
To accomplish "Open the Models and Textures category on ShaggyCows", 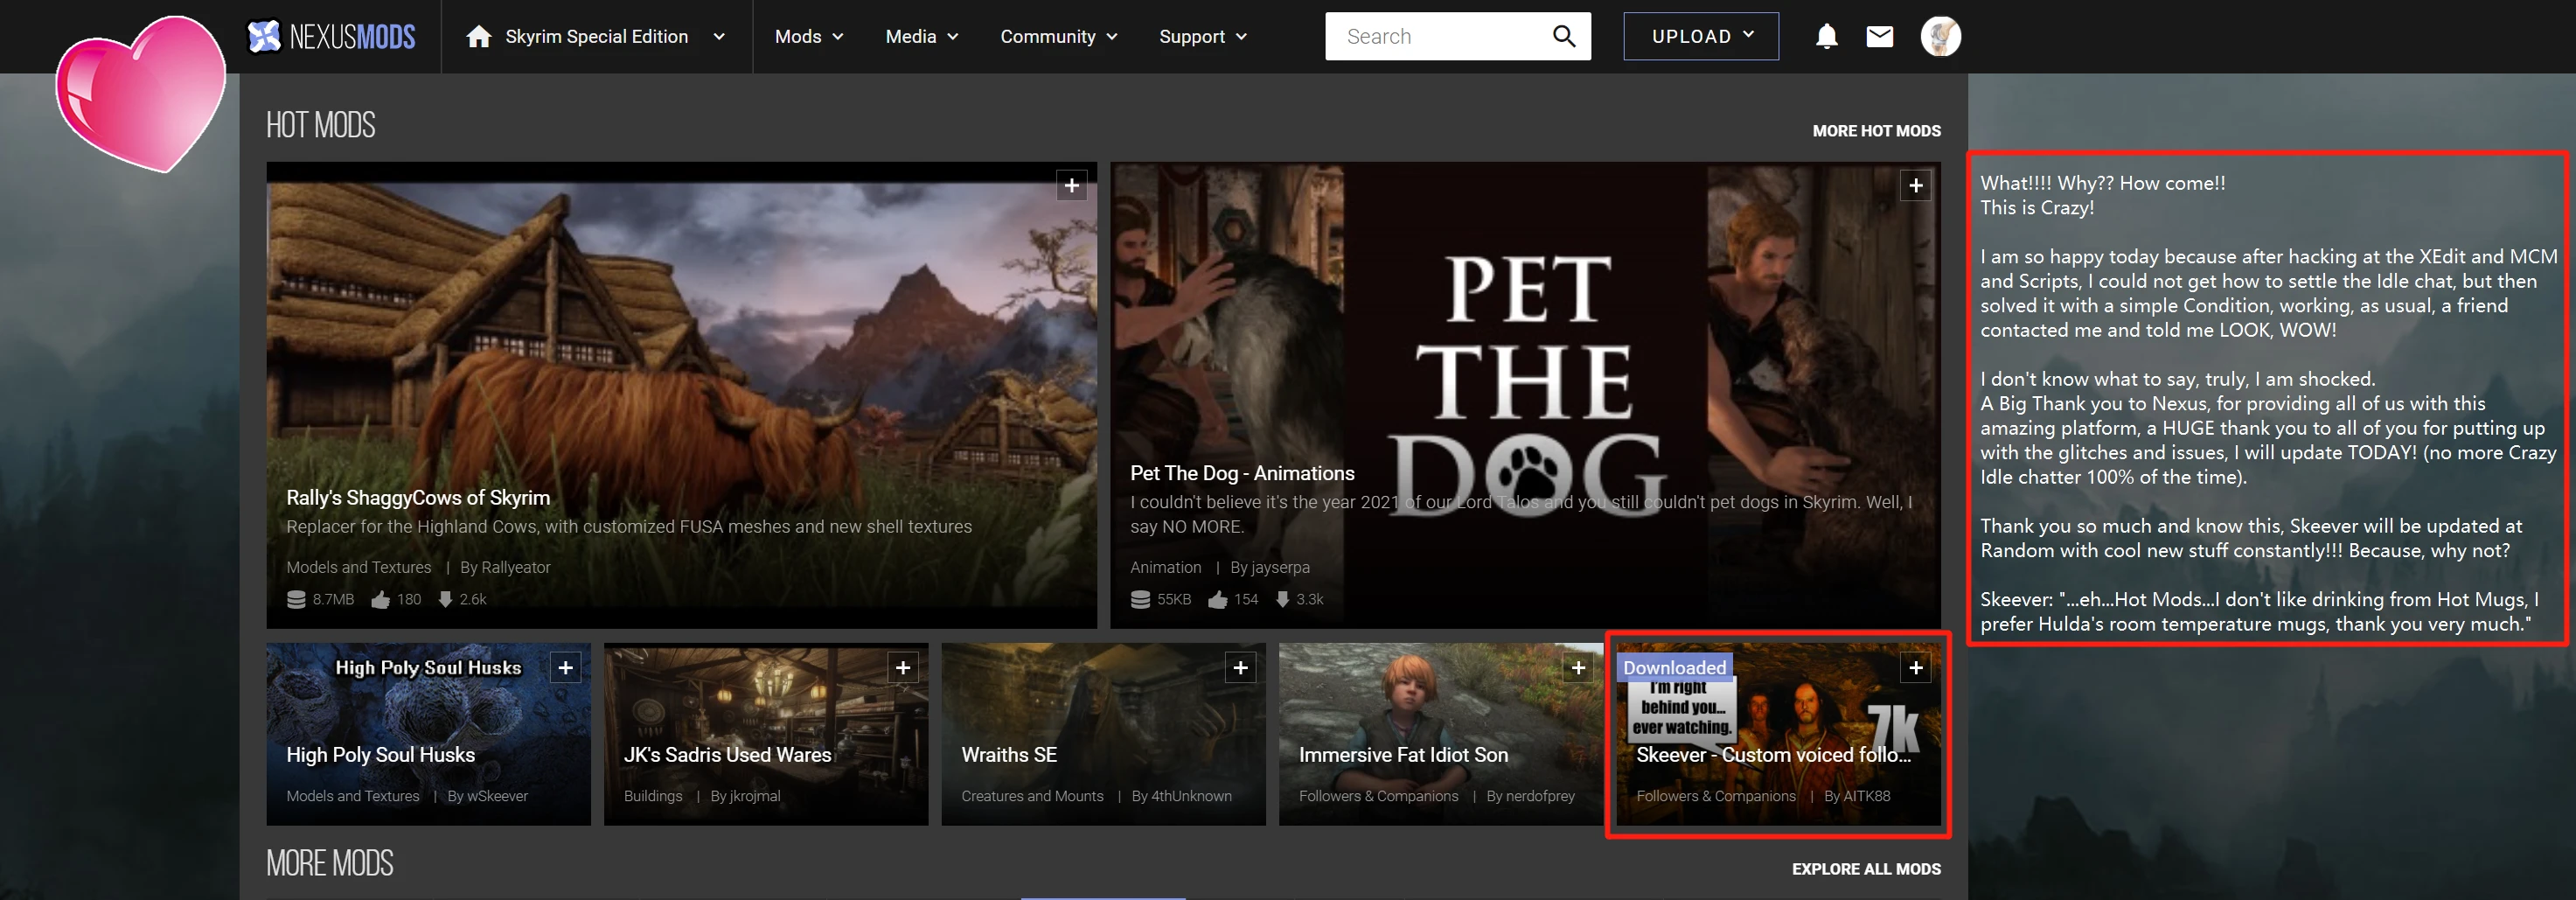I will (x=359, y=567).
